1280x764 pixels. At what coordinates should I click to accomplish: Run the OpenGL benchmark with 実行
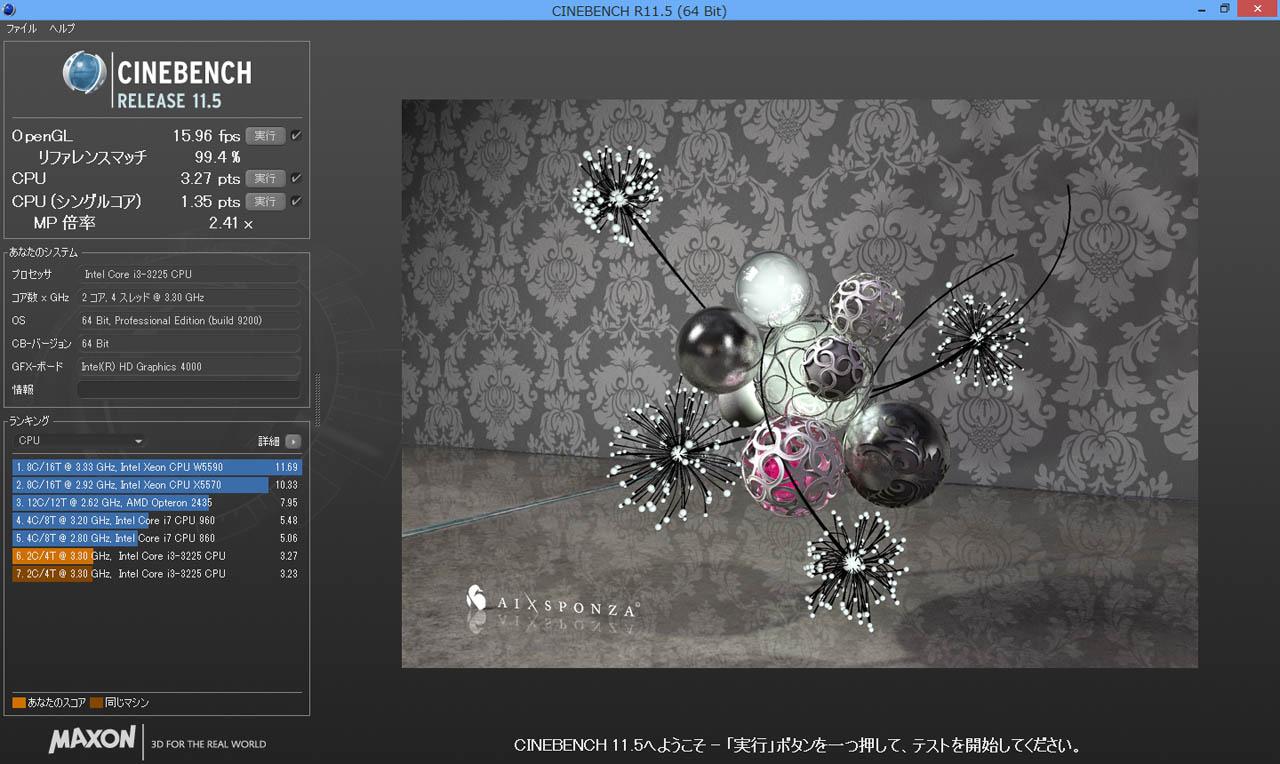(265, 136)
